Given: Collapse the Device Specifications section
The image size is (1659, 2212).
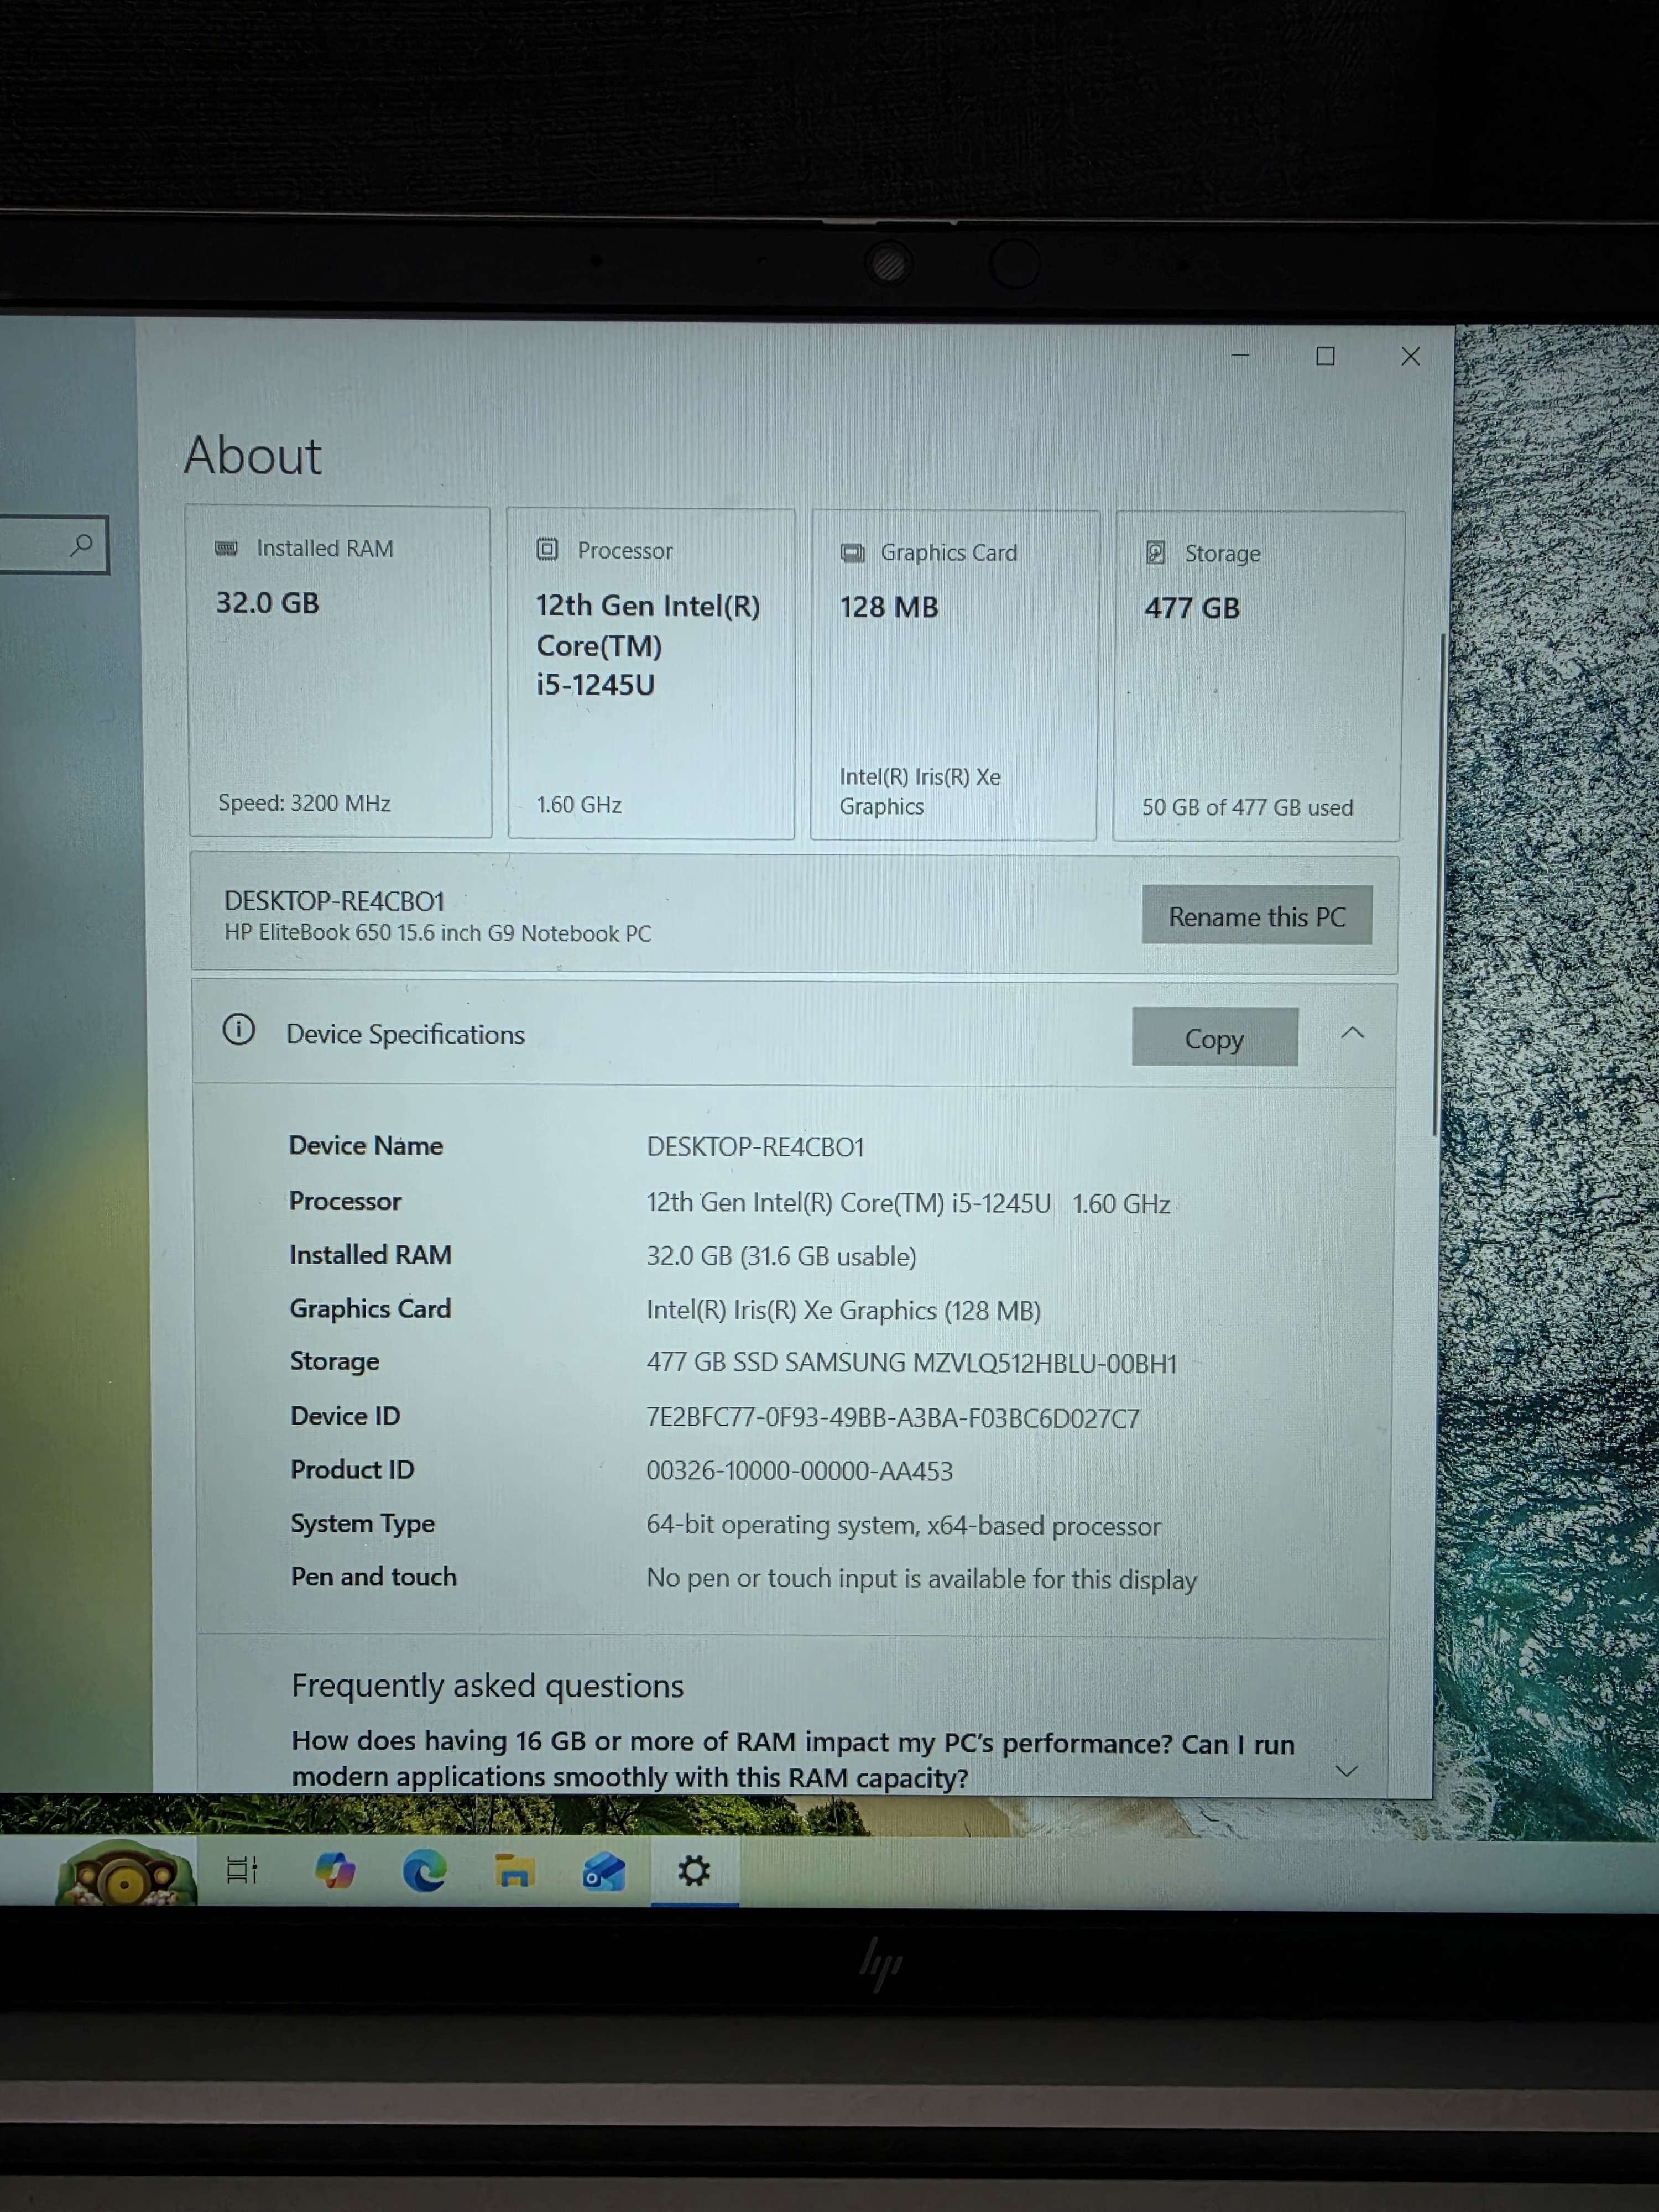Looking at the screenshot, I should click(1352, 1033).
